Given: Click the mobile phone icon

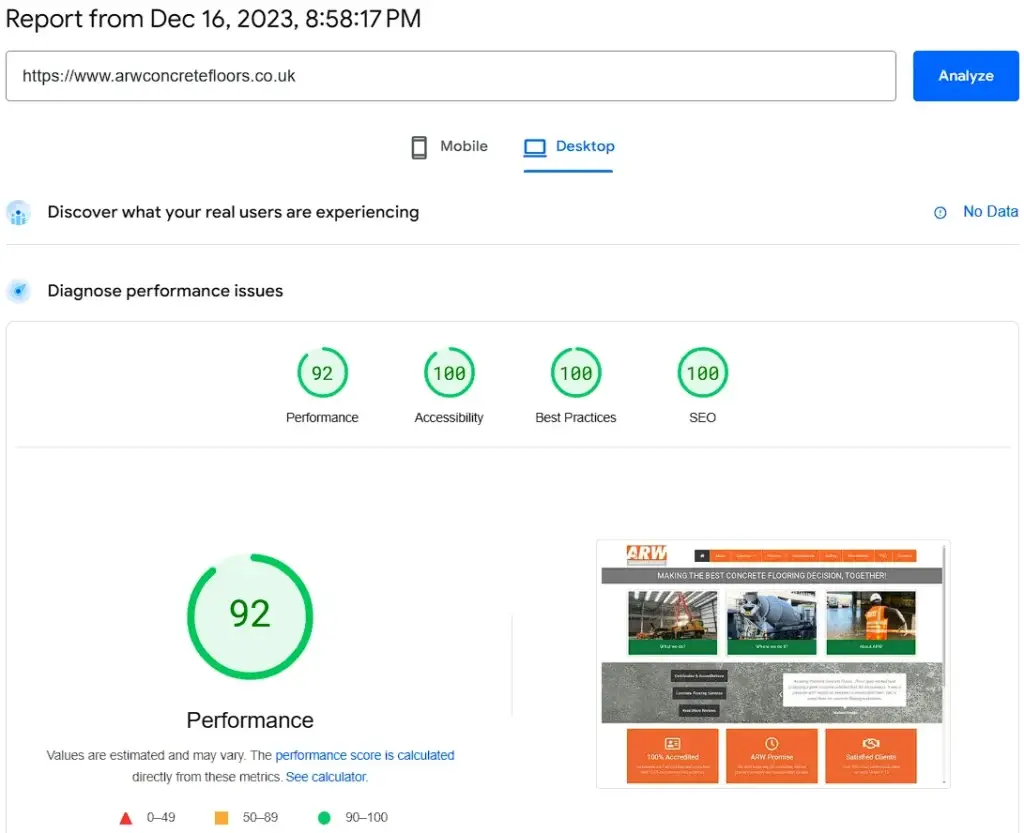Looking at the screenshot, I should click(x=419, y=146).
